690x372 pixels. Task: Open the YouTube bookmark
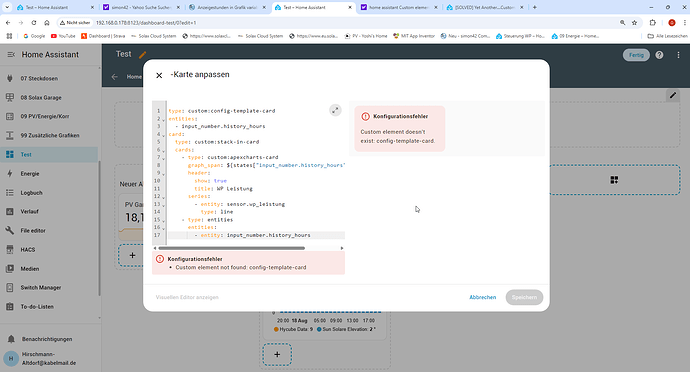pos(63,36)
